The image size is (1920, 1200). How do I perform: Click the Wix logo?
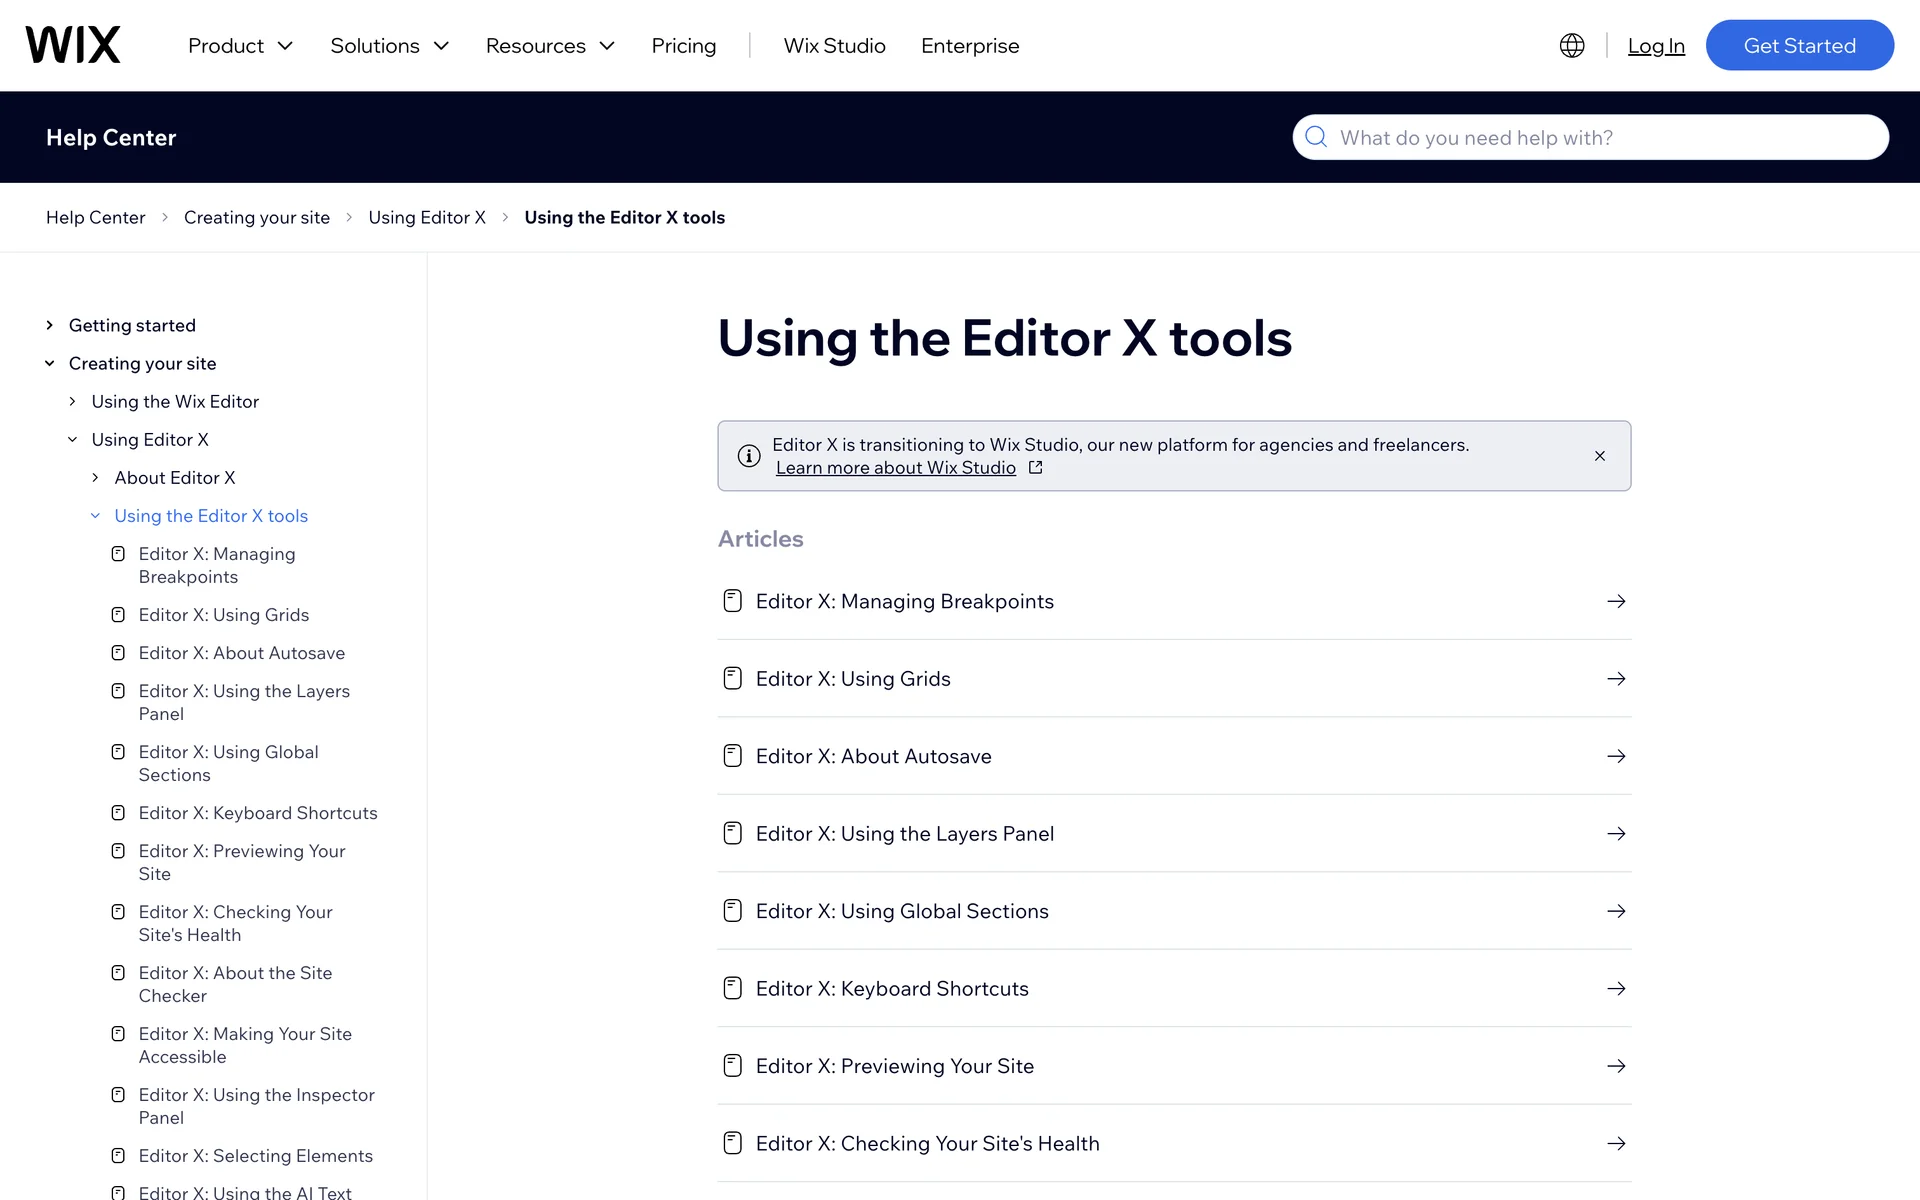point(73,45)
